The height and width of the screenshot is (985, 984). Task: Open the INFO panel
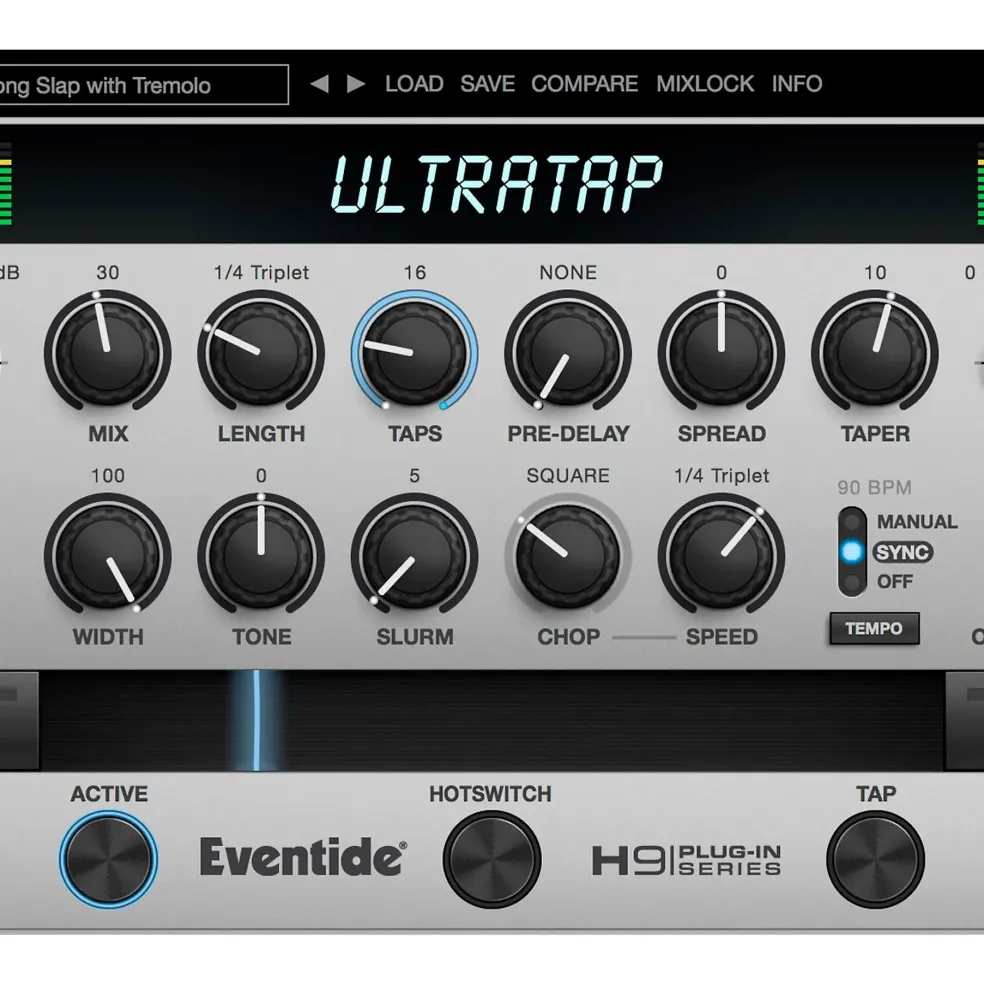point(796,84)
